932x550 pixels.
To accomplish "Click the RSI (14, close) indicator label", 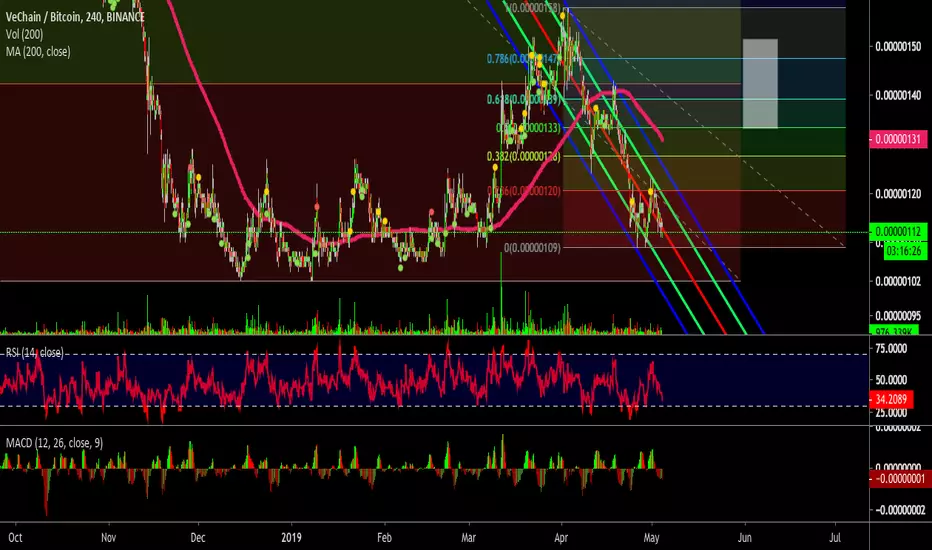I will [34, 353].
